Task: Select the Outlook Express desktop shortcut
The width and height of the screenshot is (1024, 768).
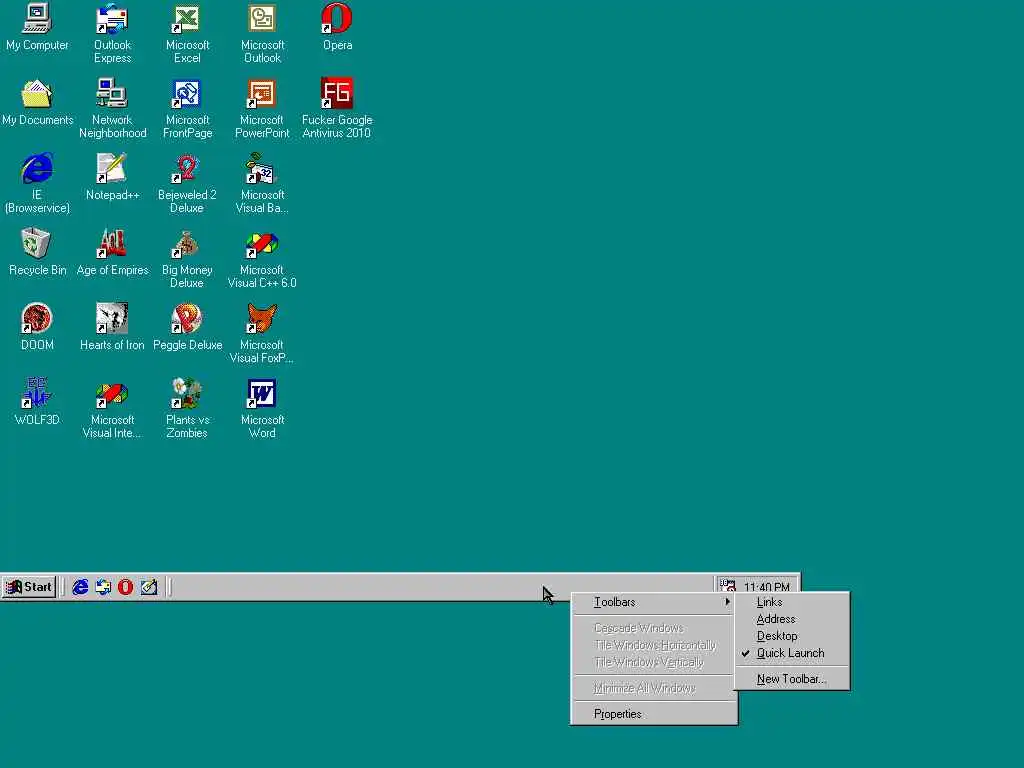Action: point(112,33)
